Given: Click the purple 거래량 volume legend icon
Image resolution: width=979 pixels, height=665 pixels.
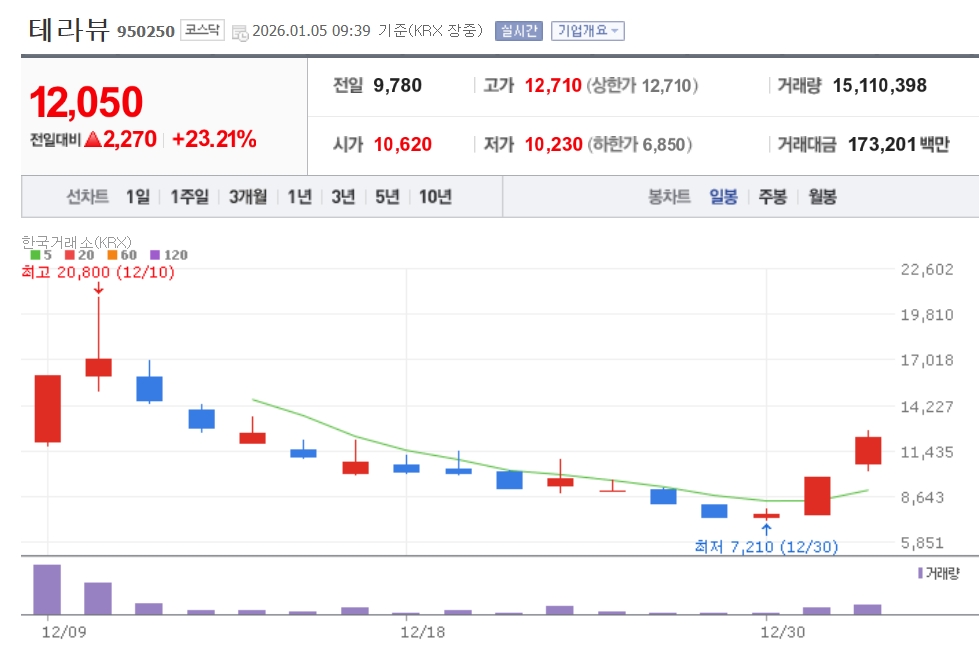Looking at the screenshot, I should (x=920, y=573).
